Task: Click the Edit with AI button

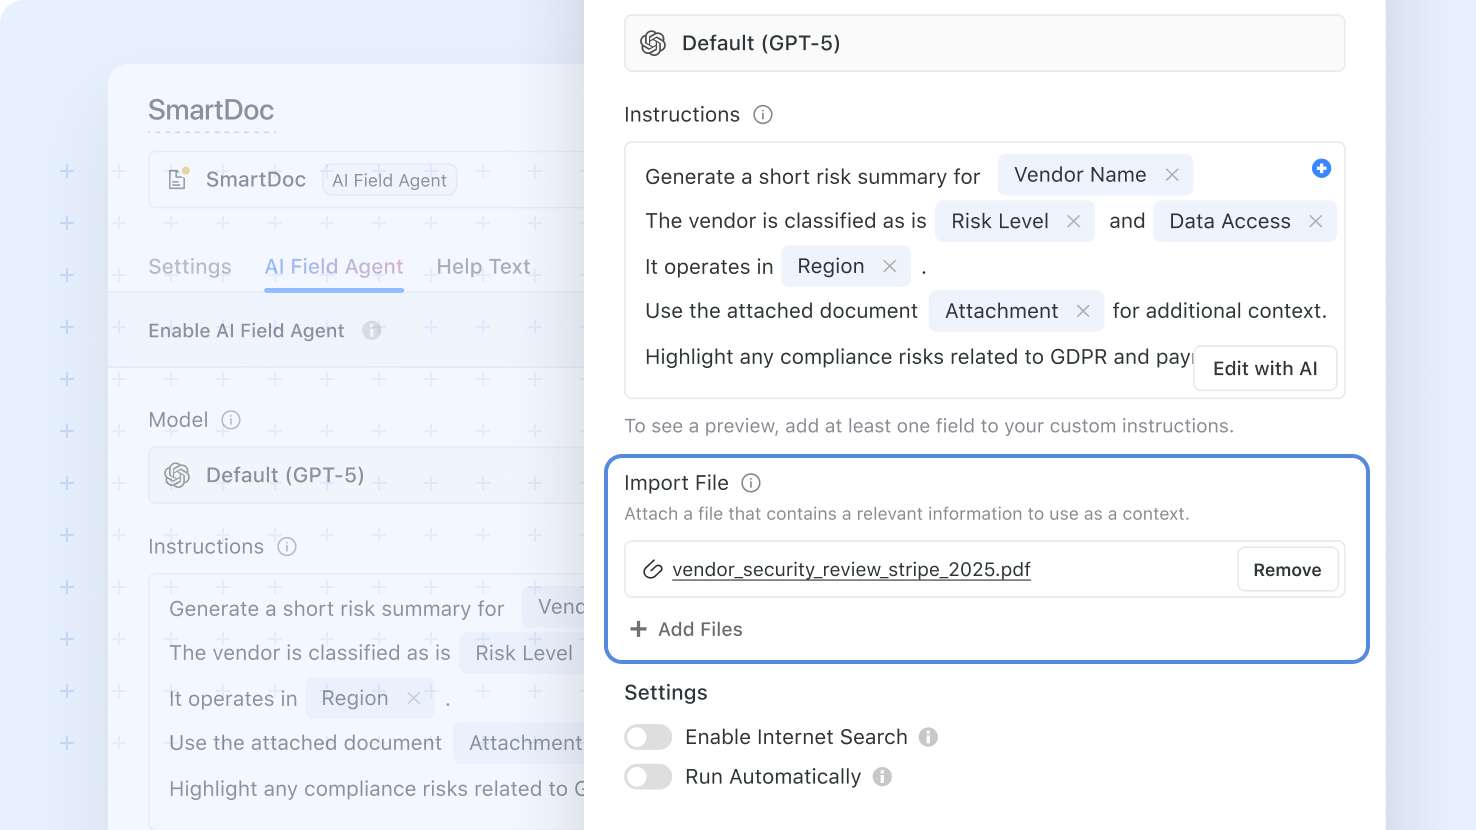Action: [1265, 368]
